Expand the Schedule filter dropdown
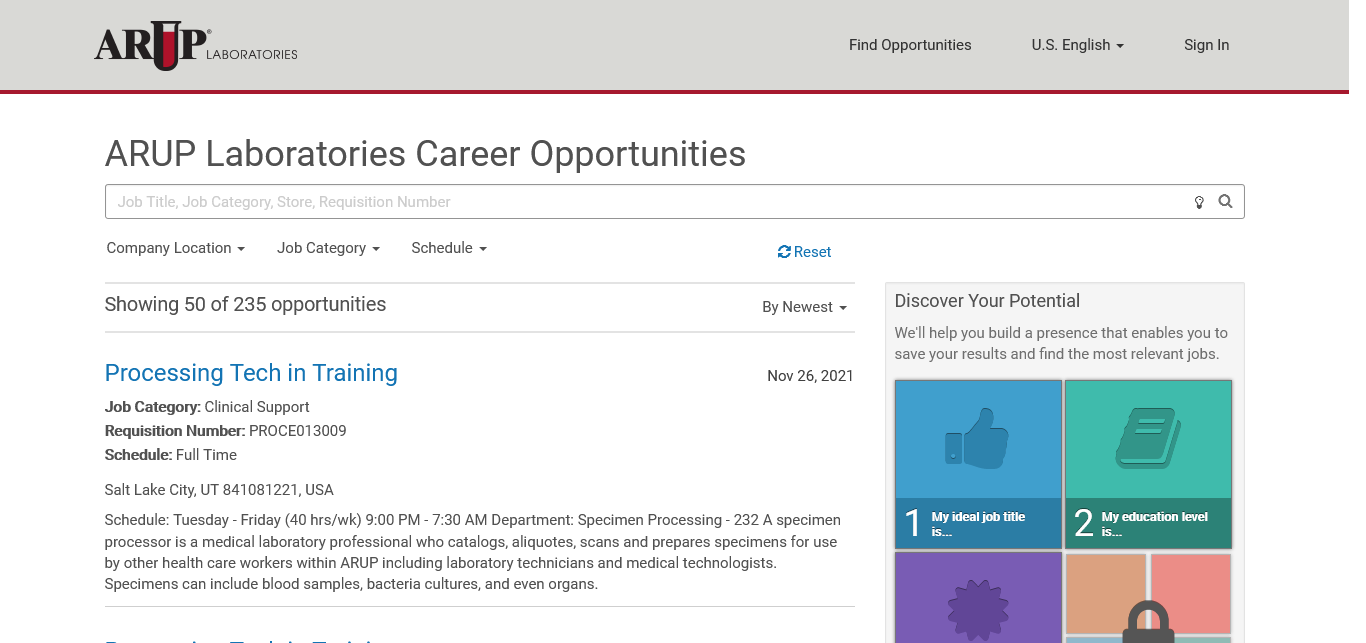The height and width of the screenshot is (643, 1366). click(449, 248)
